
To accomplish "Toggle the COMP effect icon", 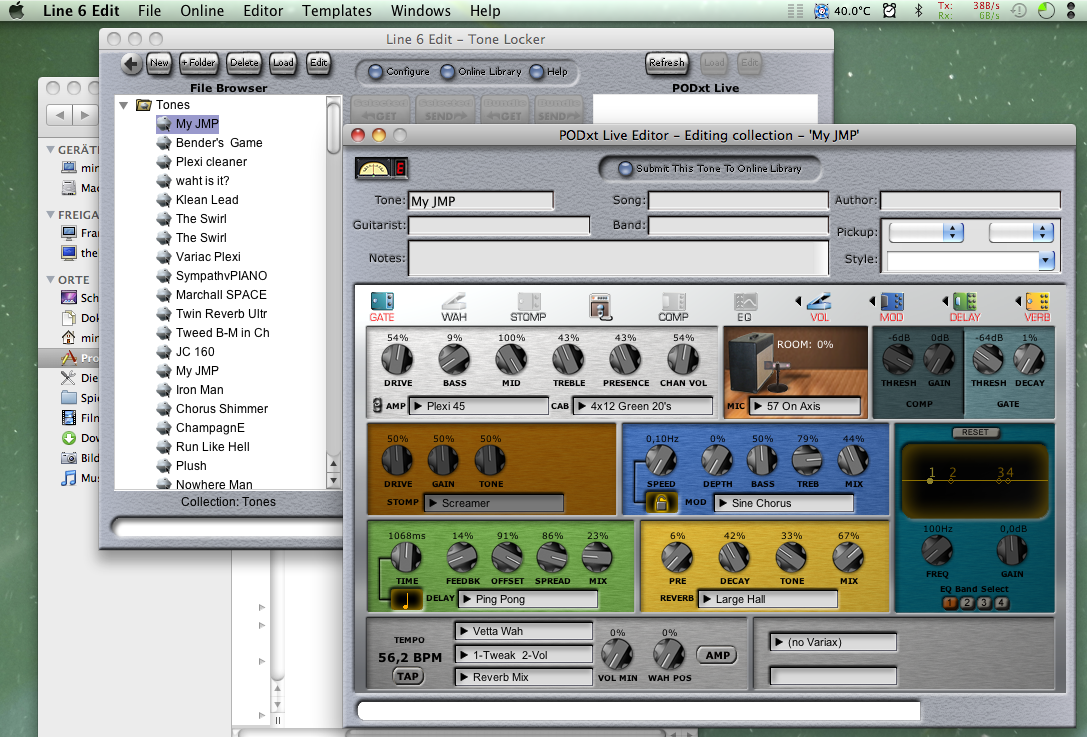I will 673,302.
